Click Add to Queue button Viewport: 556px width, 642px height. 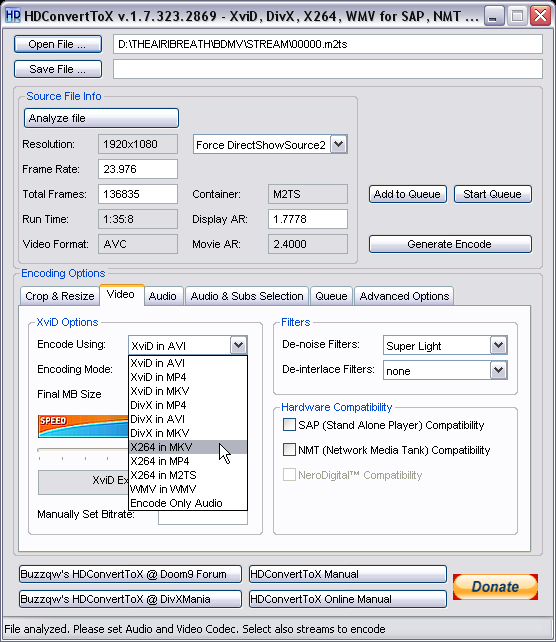point(407,194)
